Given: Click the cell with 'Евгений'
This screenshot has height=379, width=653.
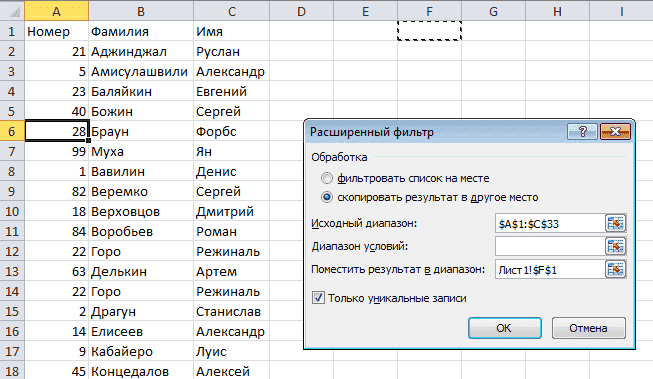Looking at the screenshot, I should (x=232, y=91).
